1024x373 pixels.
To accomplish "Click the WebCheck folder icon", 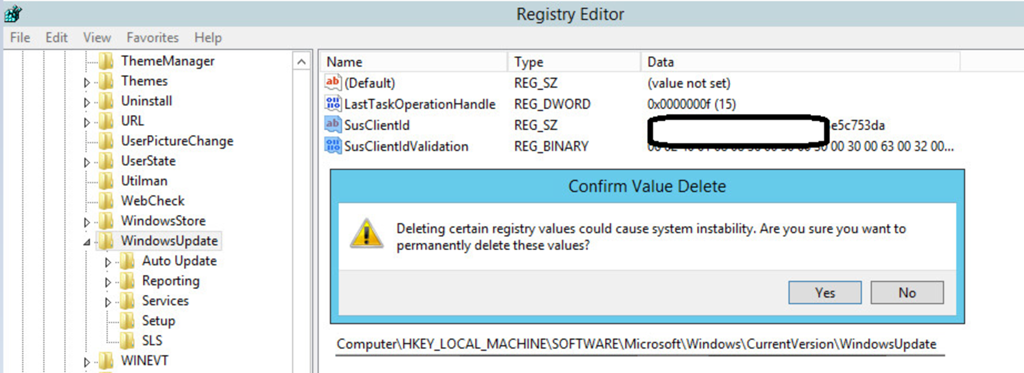I will click(107, 201).
